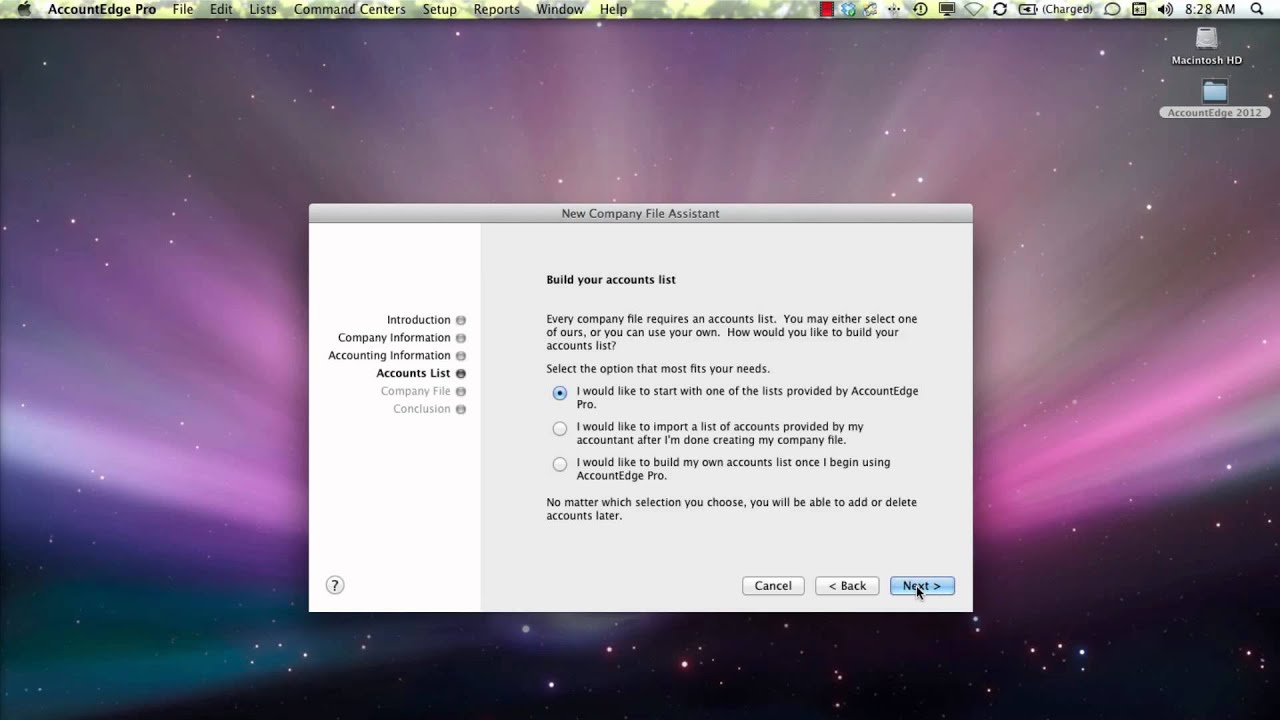The height and width of the screenshot is (720, 1280).
Task: Click the Wi-Fi status icon
Action: tap(973, 9)
